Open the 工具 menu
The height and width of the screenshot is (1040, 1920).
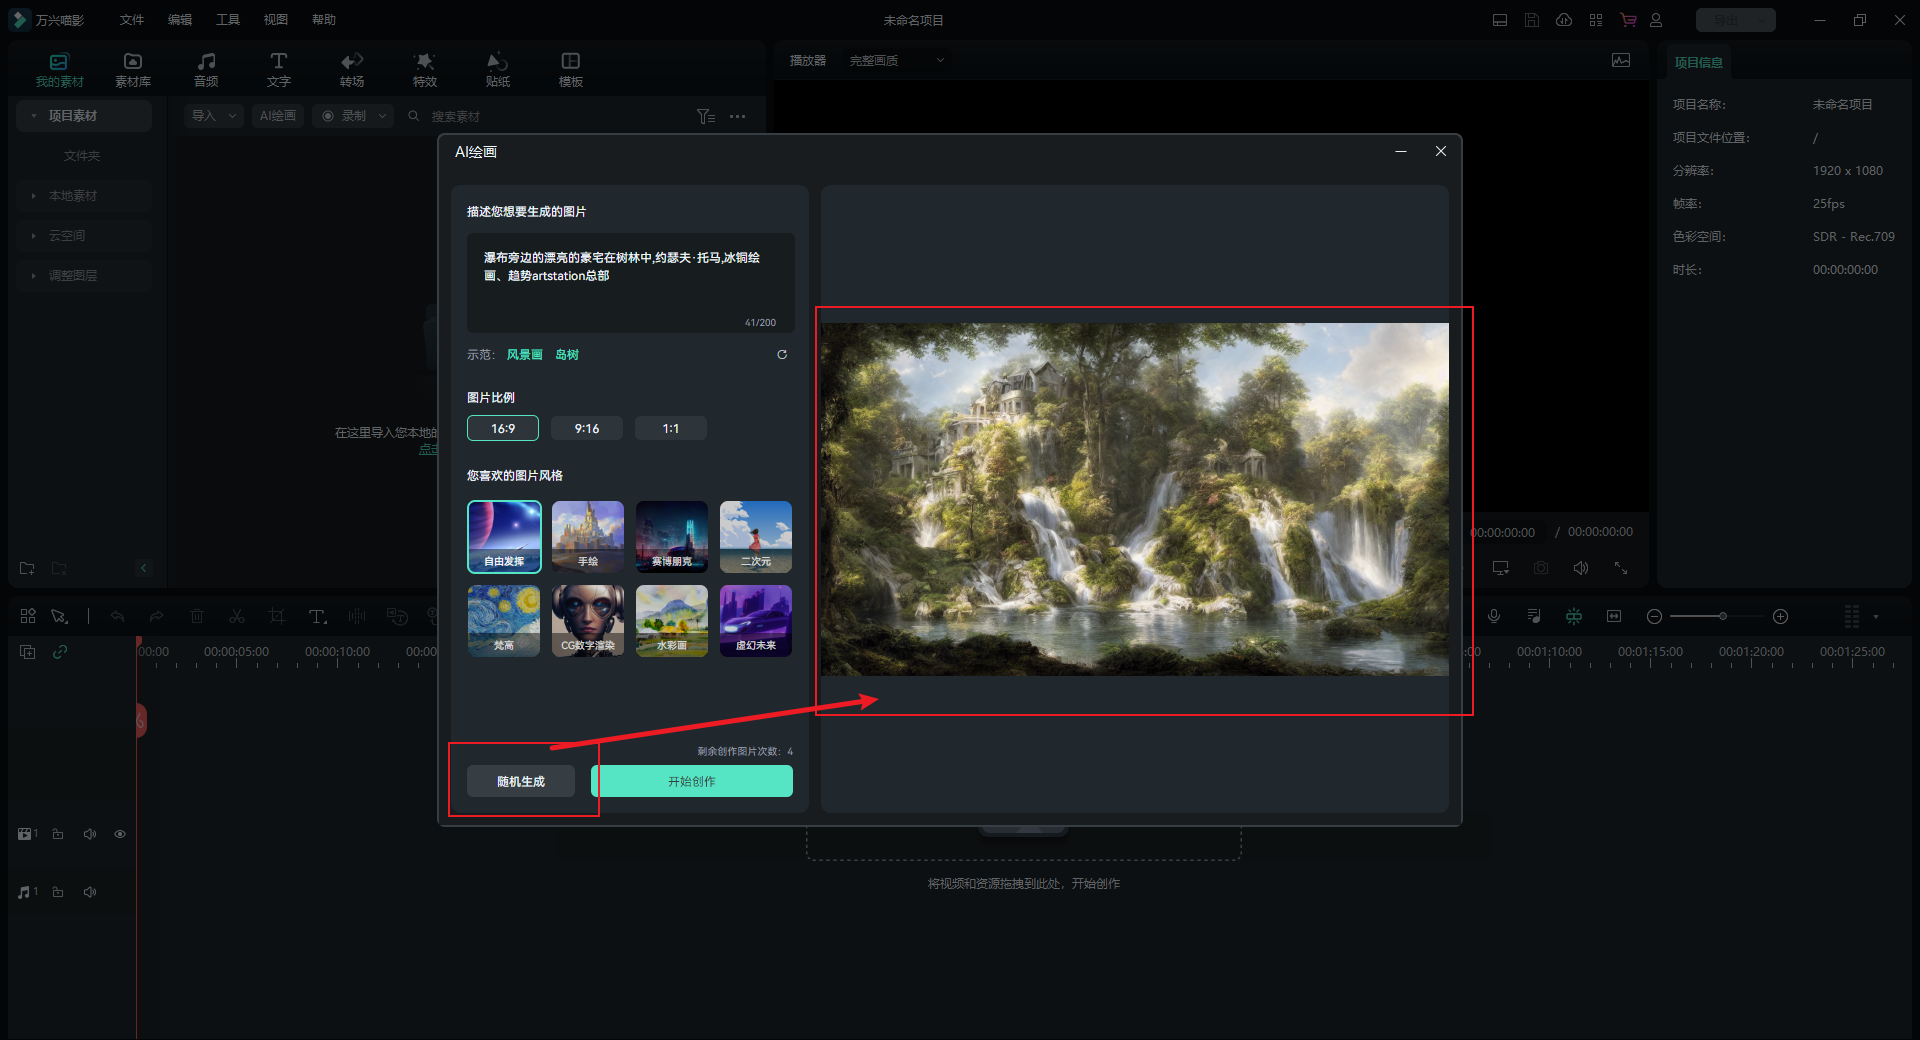click(228, 20)
